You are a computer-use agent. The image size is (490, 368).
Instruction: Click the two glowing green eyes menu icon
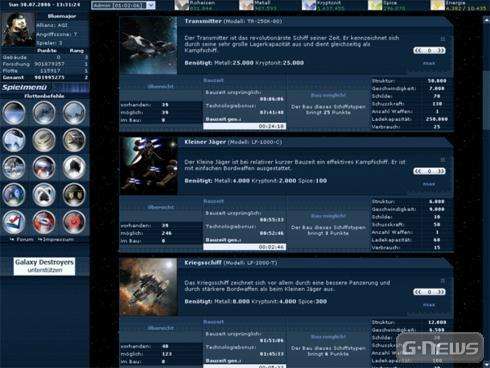click(x=74, y=195)
